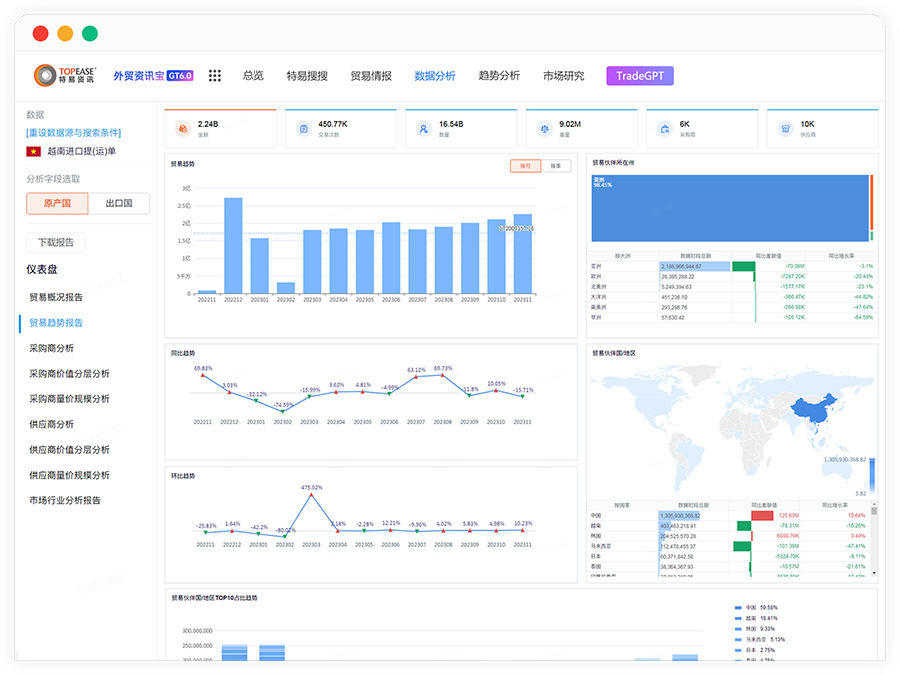The width and height of the screenshot is (900, 675).
Task: Open 采购商分析 in the sidebar
Action: pos(52,348)
